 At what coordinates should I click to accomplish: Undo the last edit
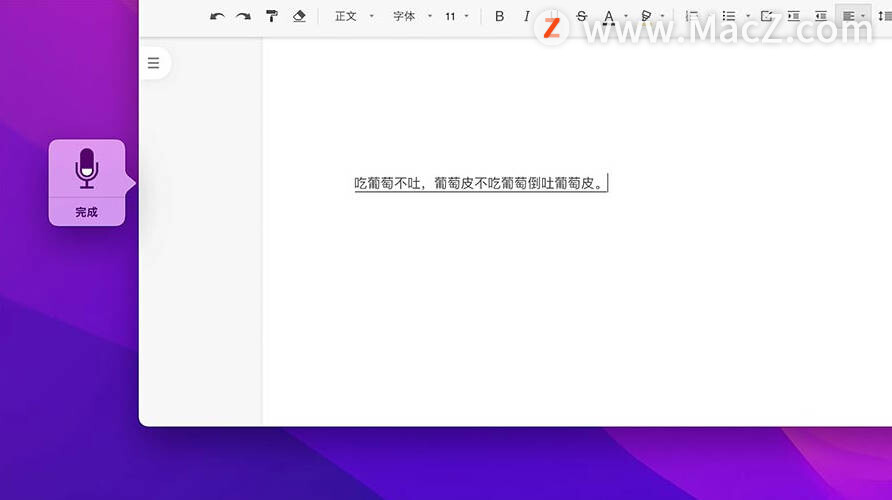[x=217, y=16]
